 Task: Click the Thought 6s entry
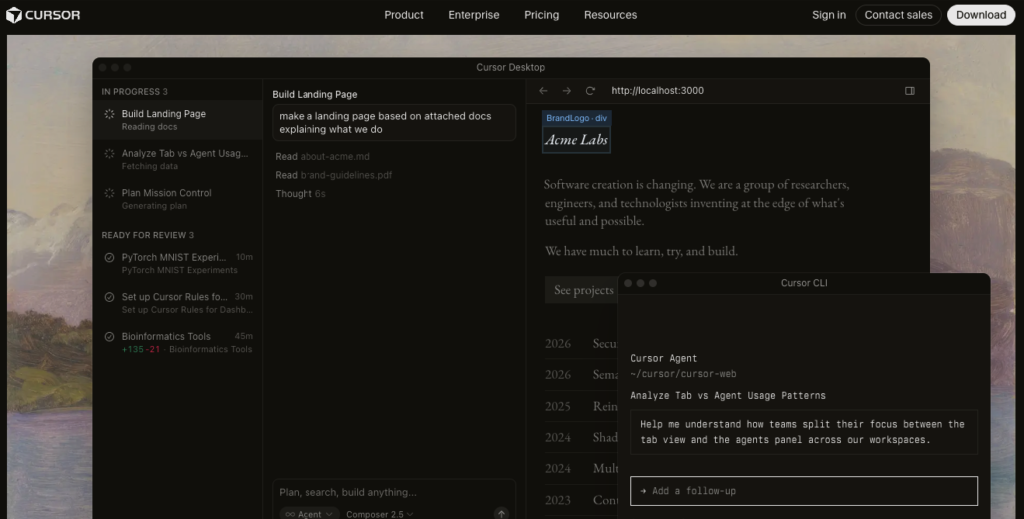300,194
